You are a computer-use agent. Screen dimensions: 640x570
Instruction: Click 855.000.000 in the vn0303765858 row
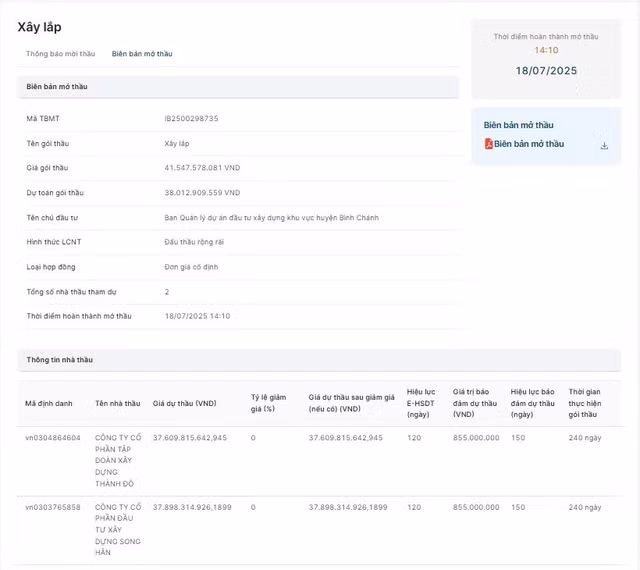point(476,507)
